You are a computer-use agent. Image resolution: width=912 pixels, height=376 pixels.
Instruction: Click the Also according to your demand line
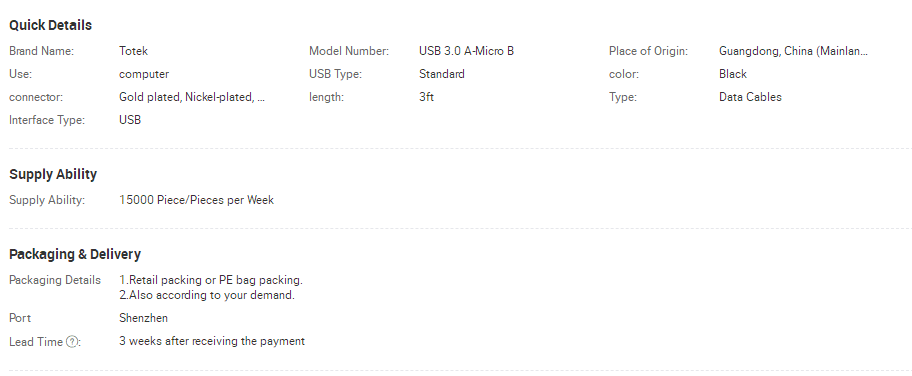pyautogui.click(x=207, y=295)
